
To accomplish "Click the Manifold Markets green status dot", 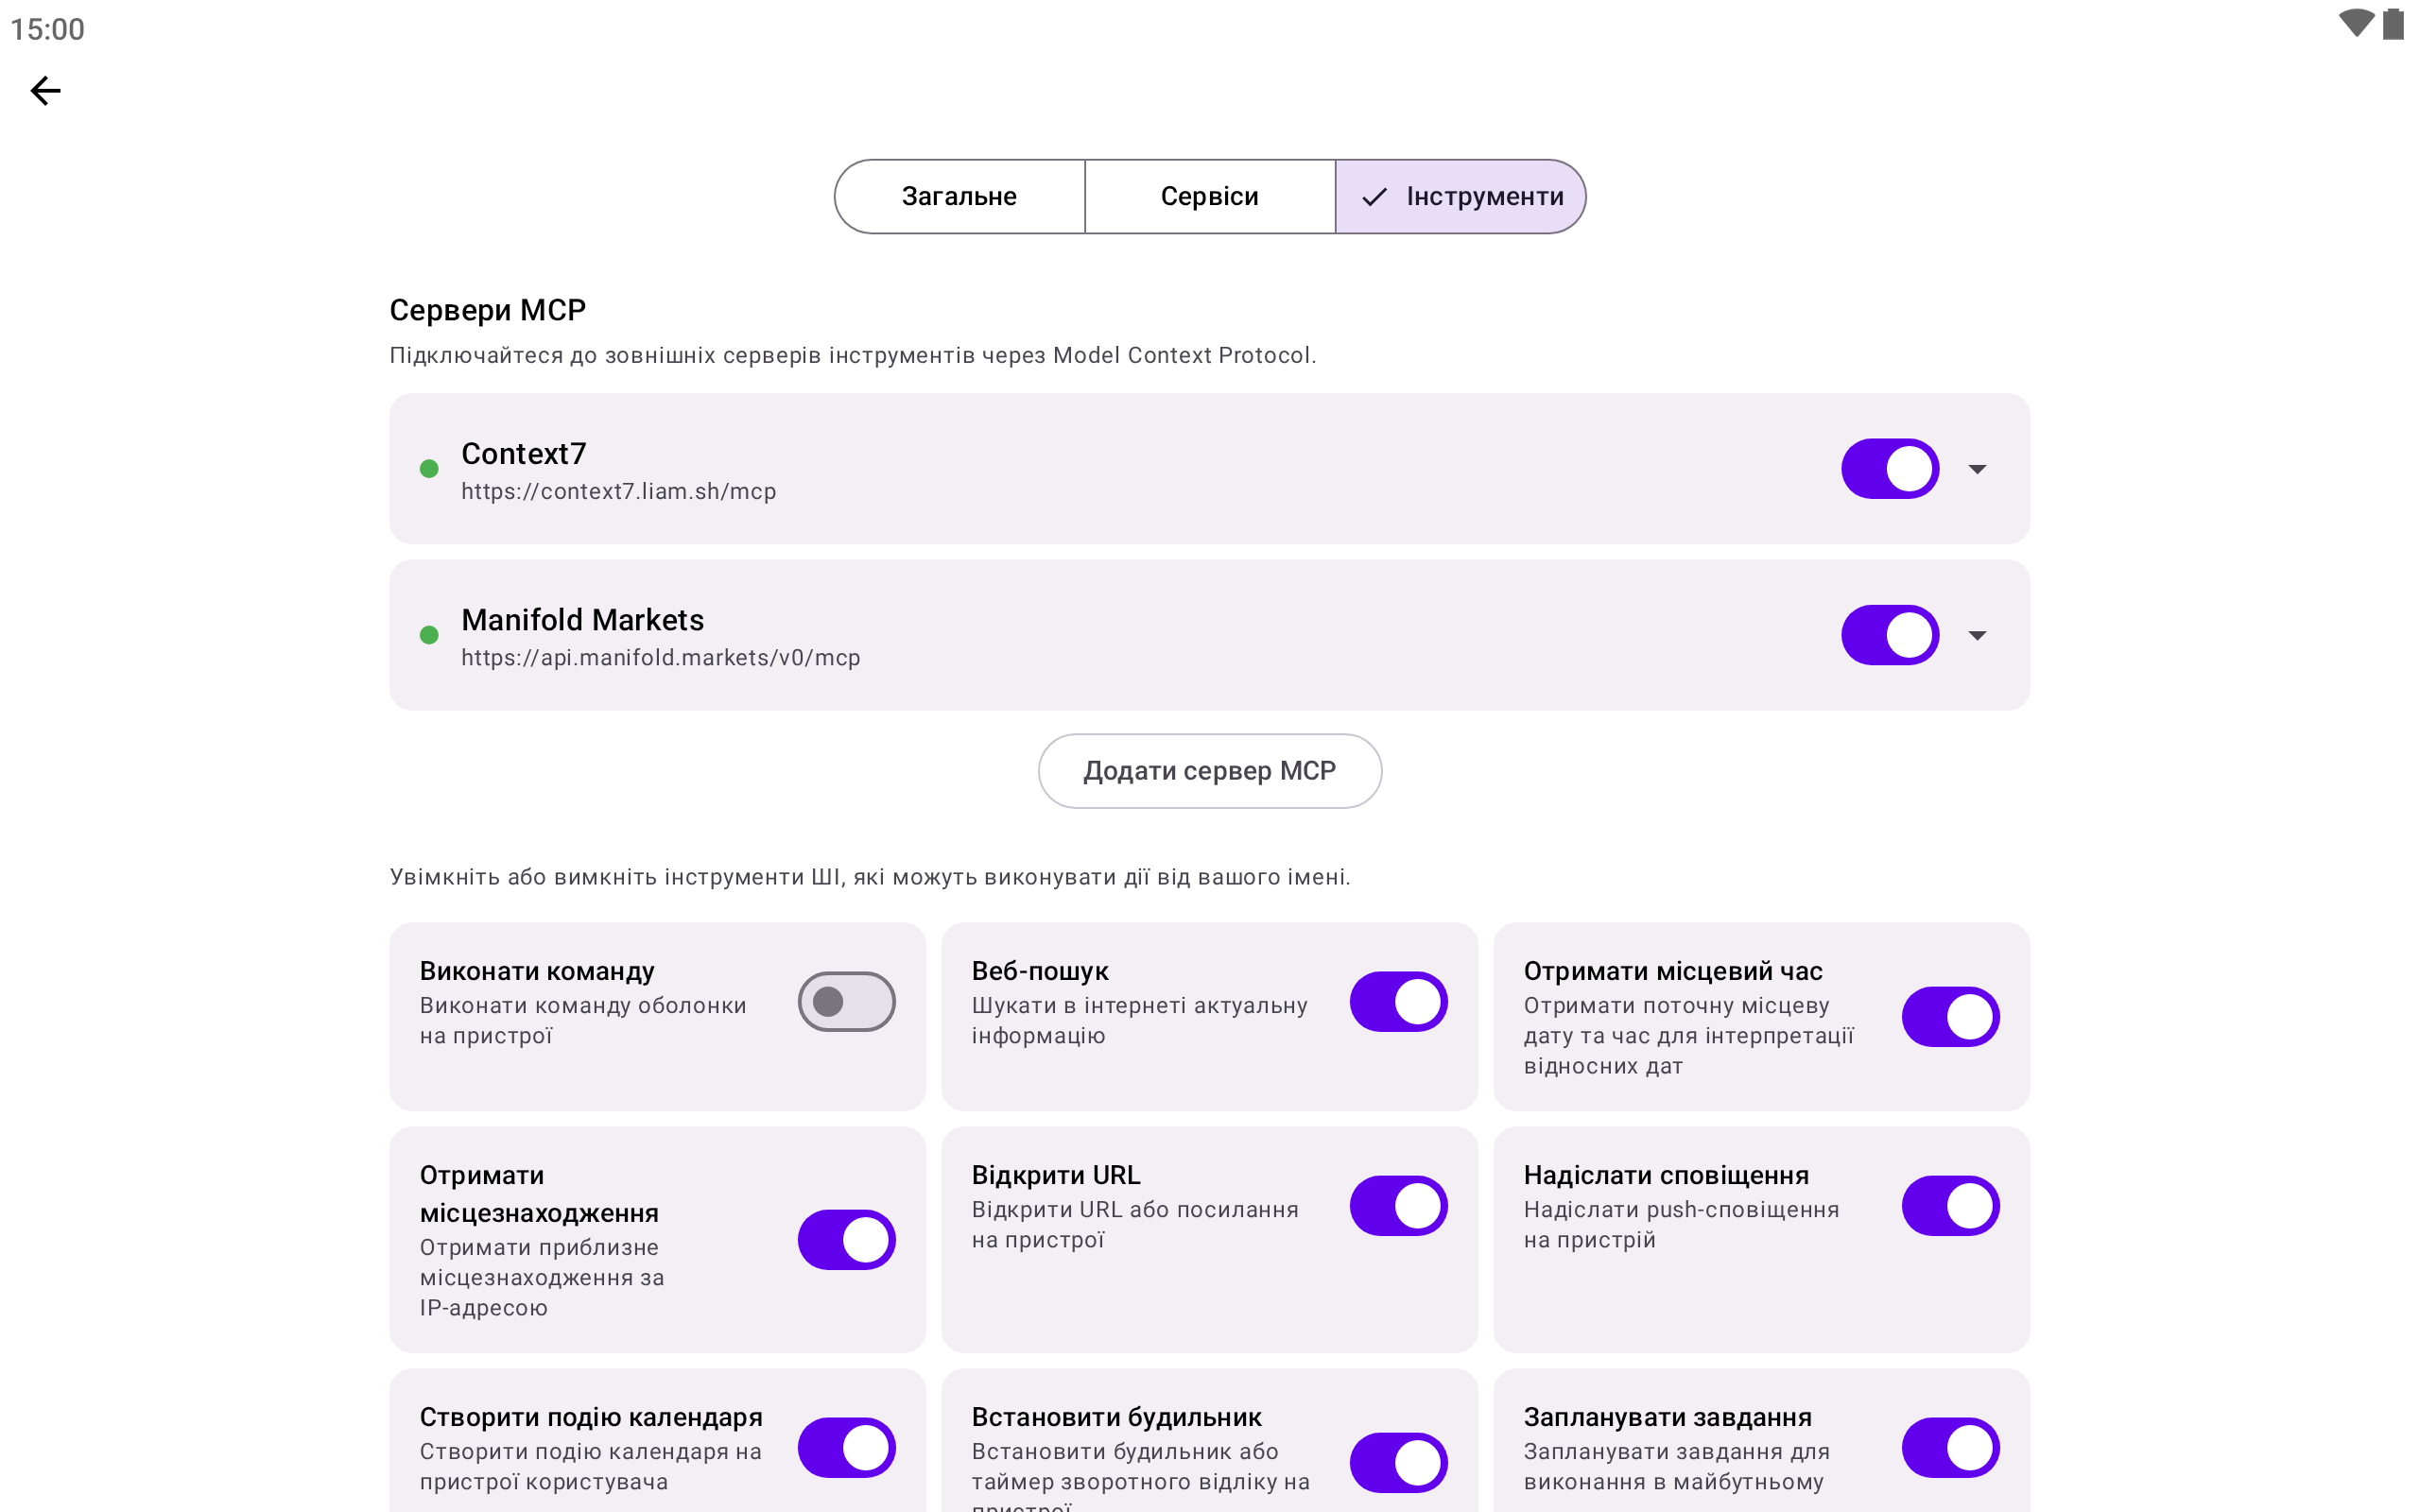I will click(429, 635).
